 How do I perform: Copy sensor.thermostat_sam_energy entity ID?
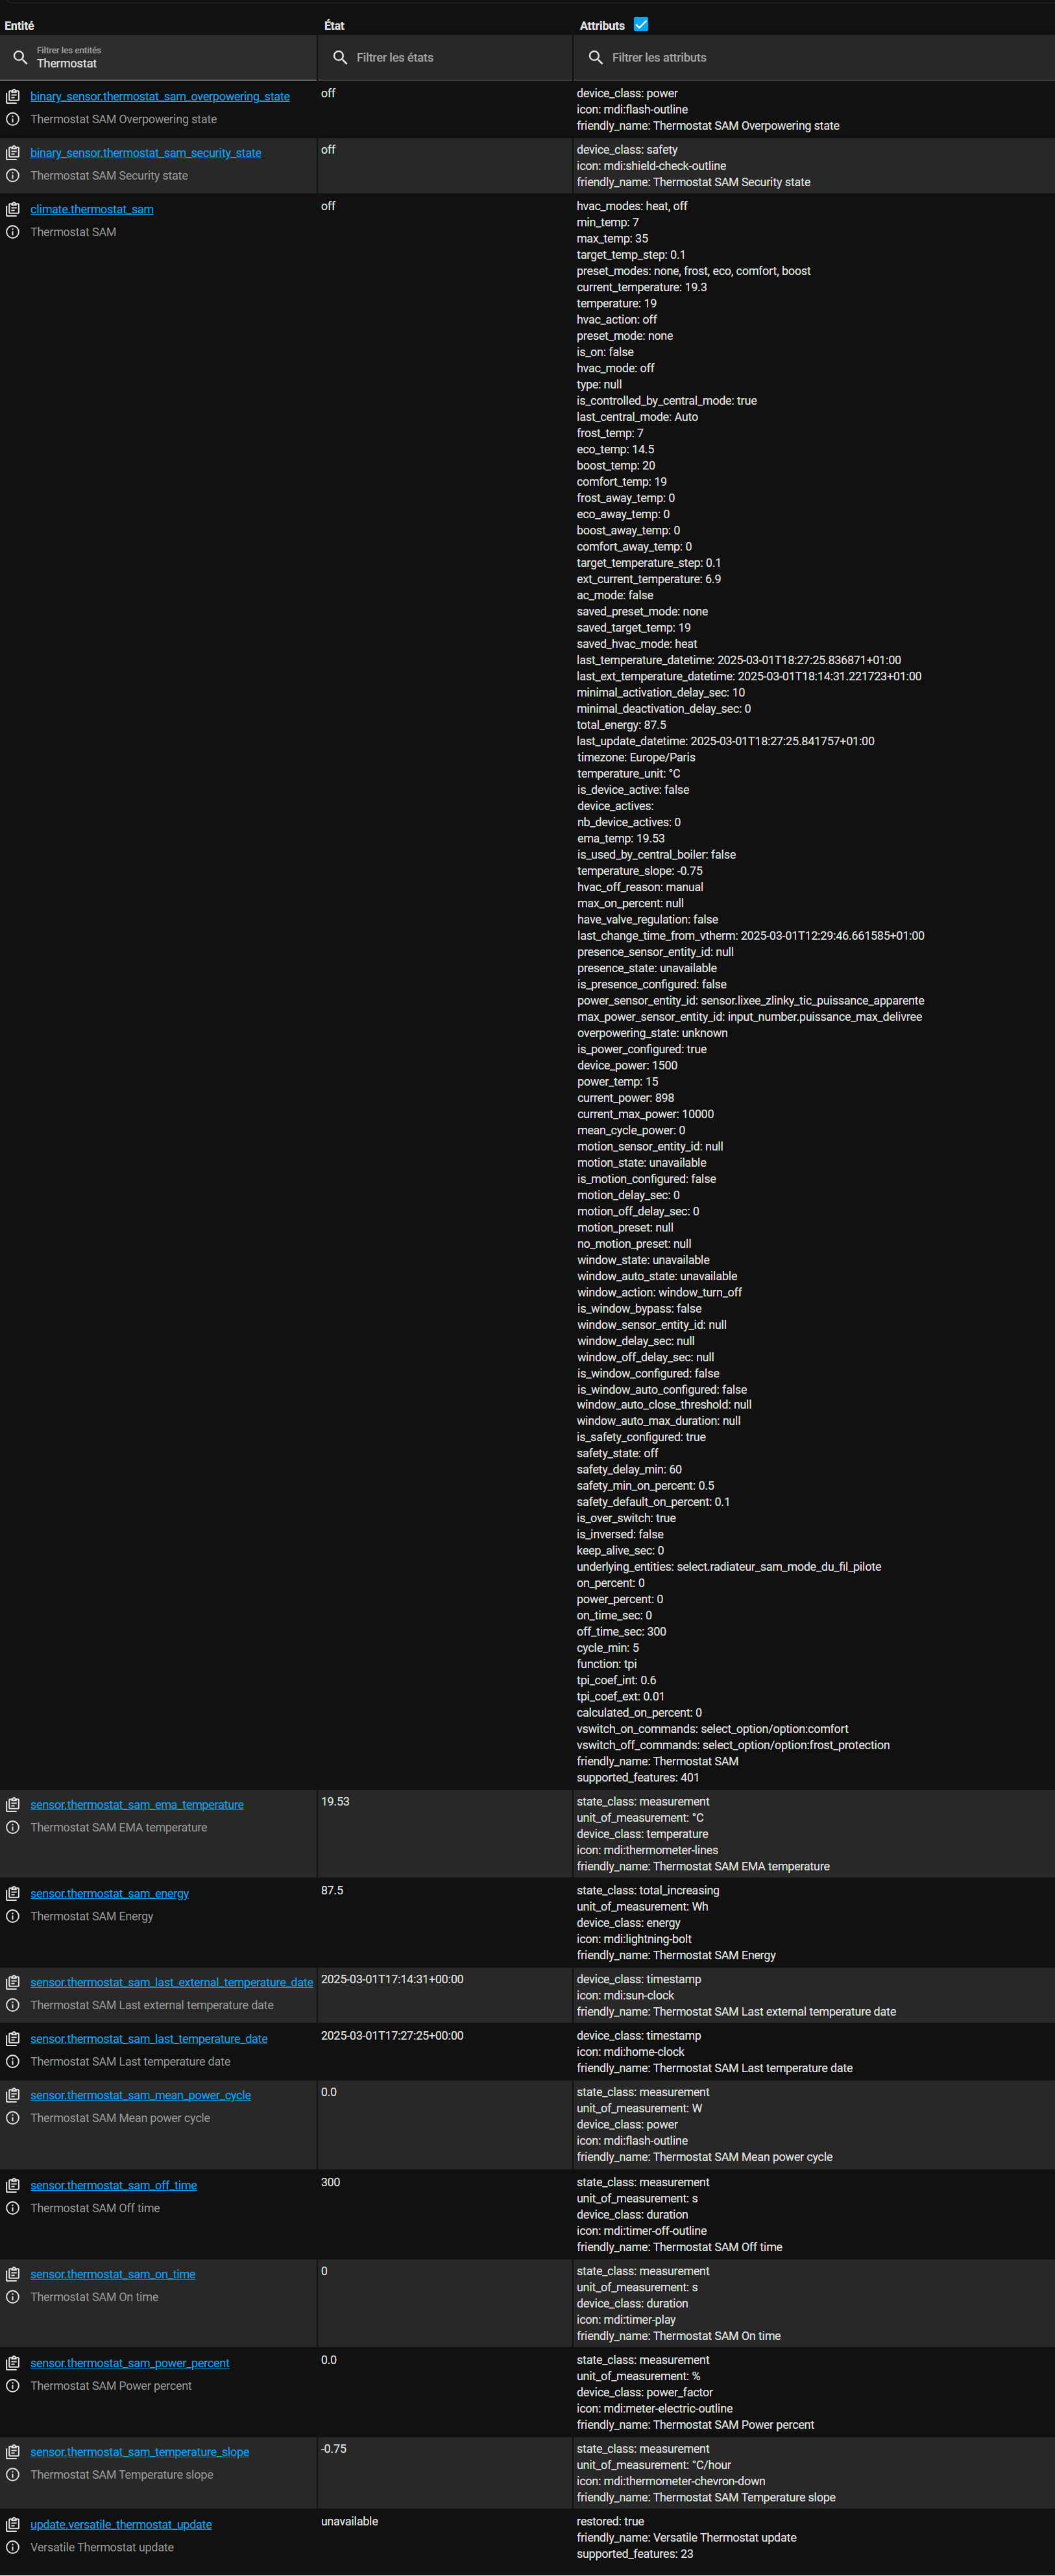click(x=13, y=1893)
